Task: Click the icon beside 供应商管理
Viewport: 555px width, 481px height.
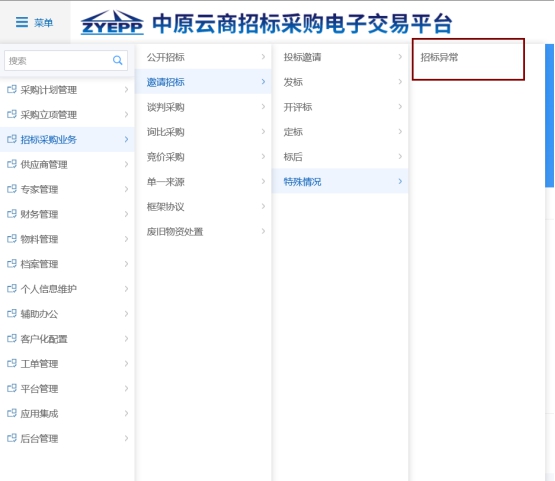Action: (12, 164)
